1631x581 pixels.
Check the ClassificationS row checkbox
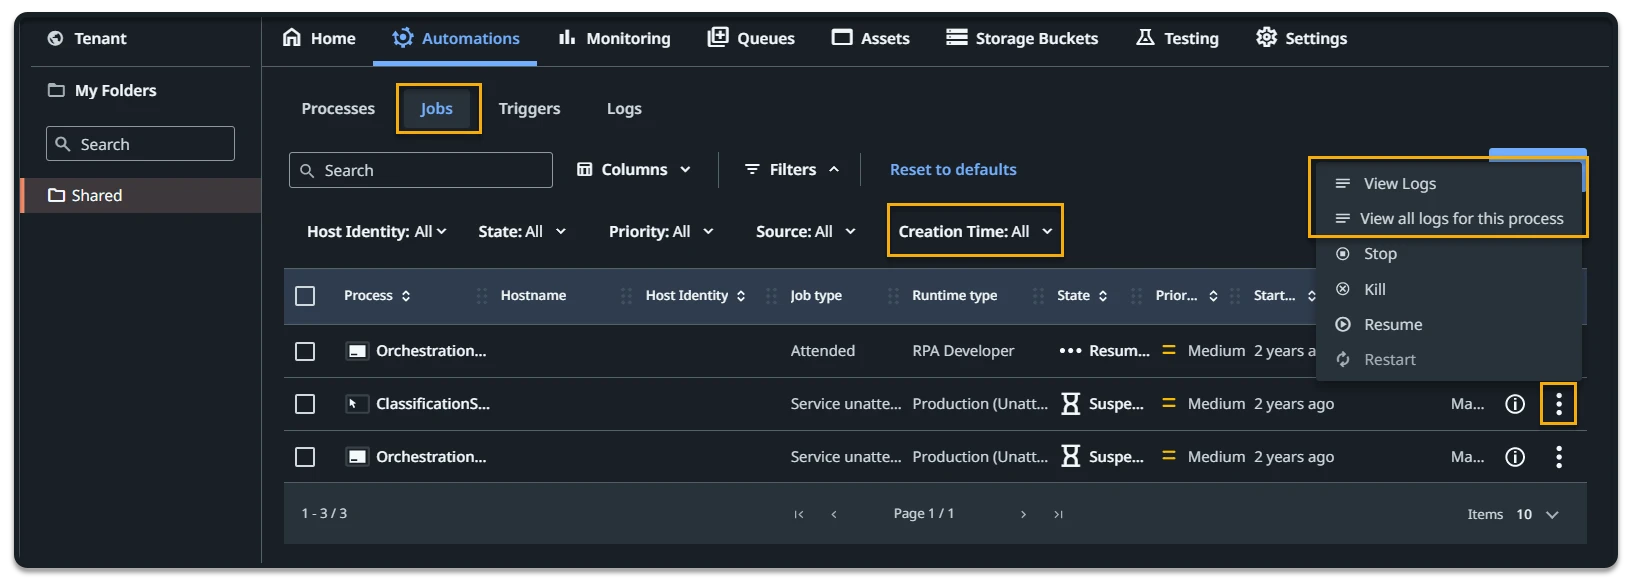click(305, 404)
